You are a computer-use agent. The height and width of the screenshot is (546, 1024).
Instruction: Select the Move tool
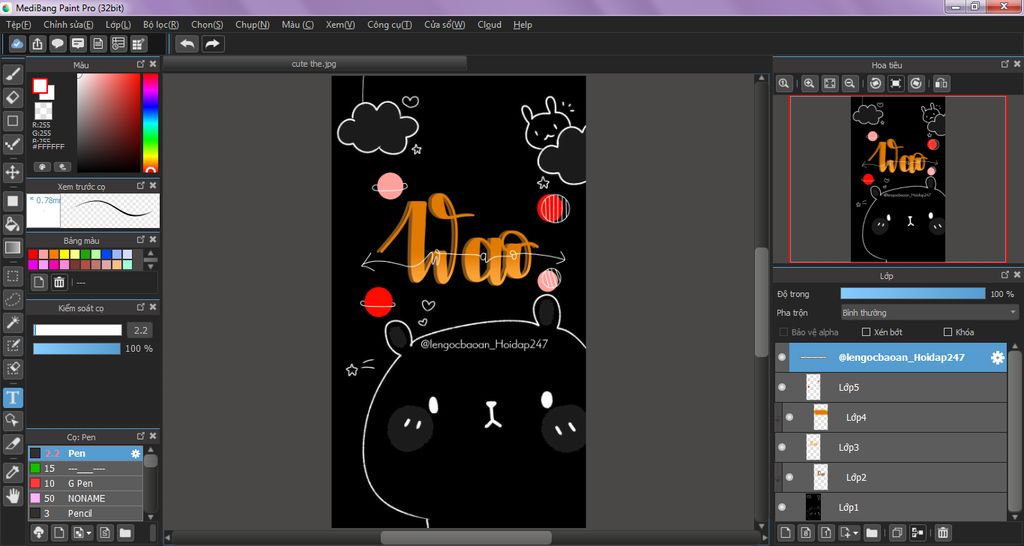(x=12, y=172)
